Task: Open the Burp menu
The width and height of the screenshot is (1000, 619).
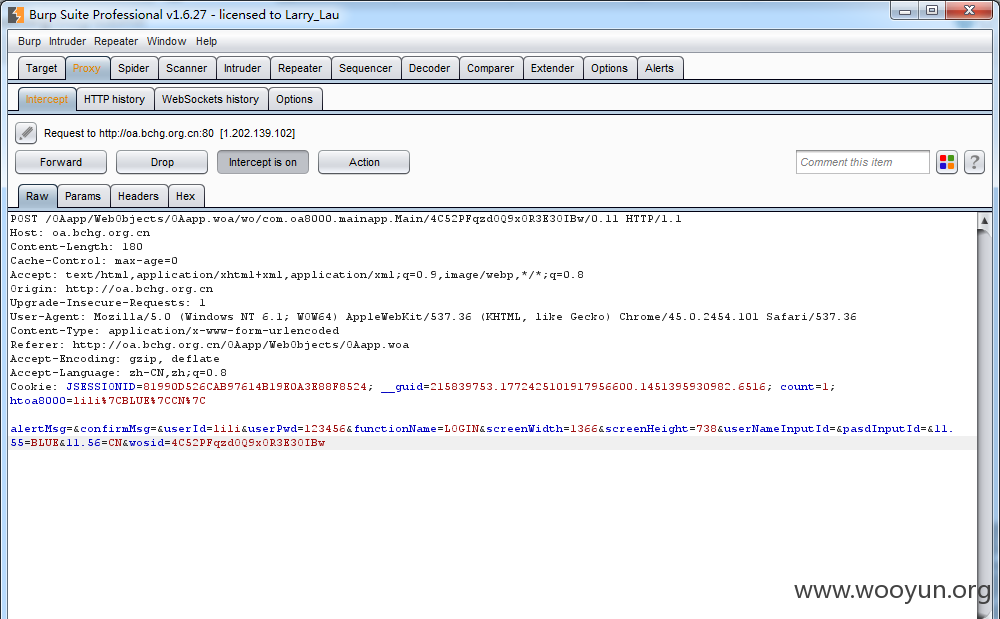Action: tap(29, 41)
